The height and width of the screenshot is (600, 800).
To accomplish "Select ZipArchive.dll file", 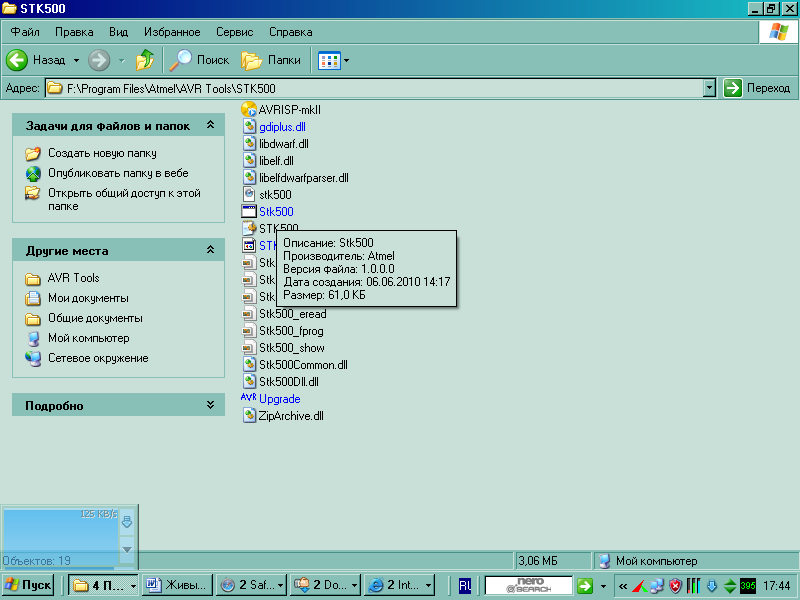I will point(291,416).
